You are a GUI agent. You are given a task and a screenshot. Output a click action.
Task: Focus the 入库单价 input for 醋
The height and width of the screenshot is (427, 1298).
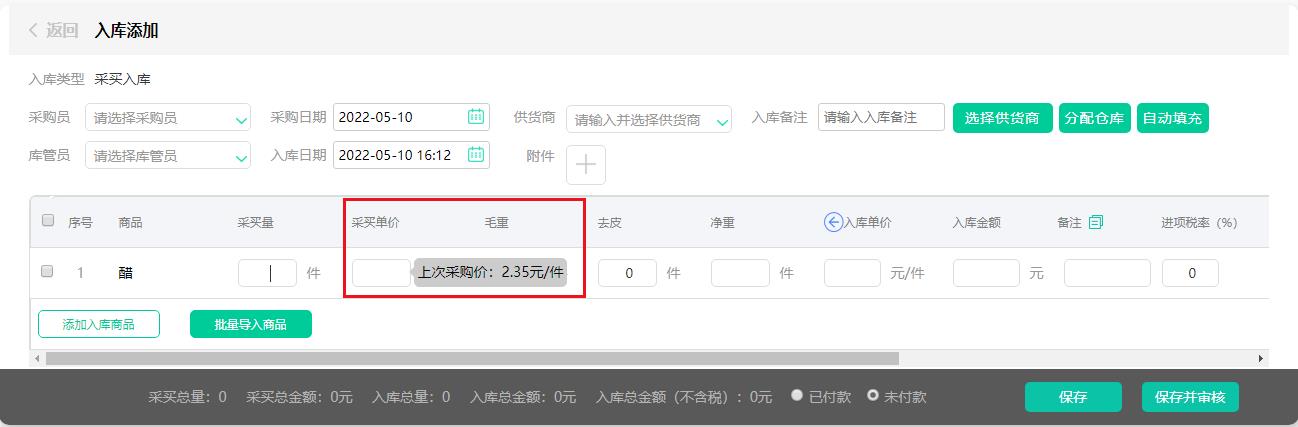point(852,273)
